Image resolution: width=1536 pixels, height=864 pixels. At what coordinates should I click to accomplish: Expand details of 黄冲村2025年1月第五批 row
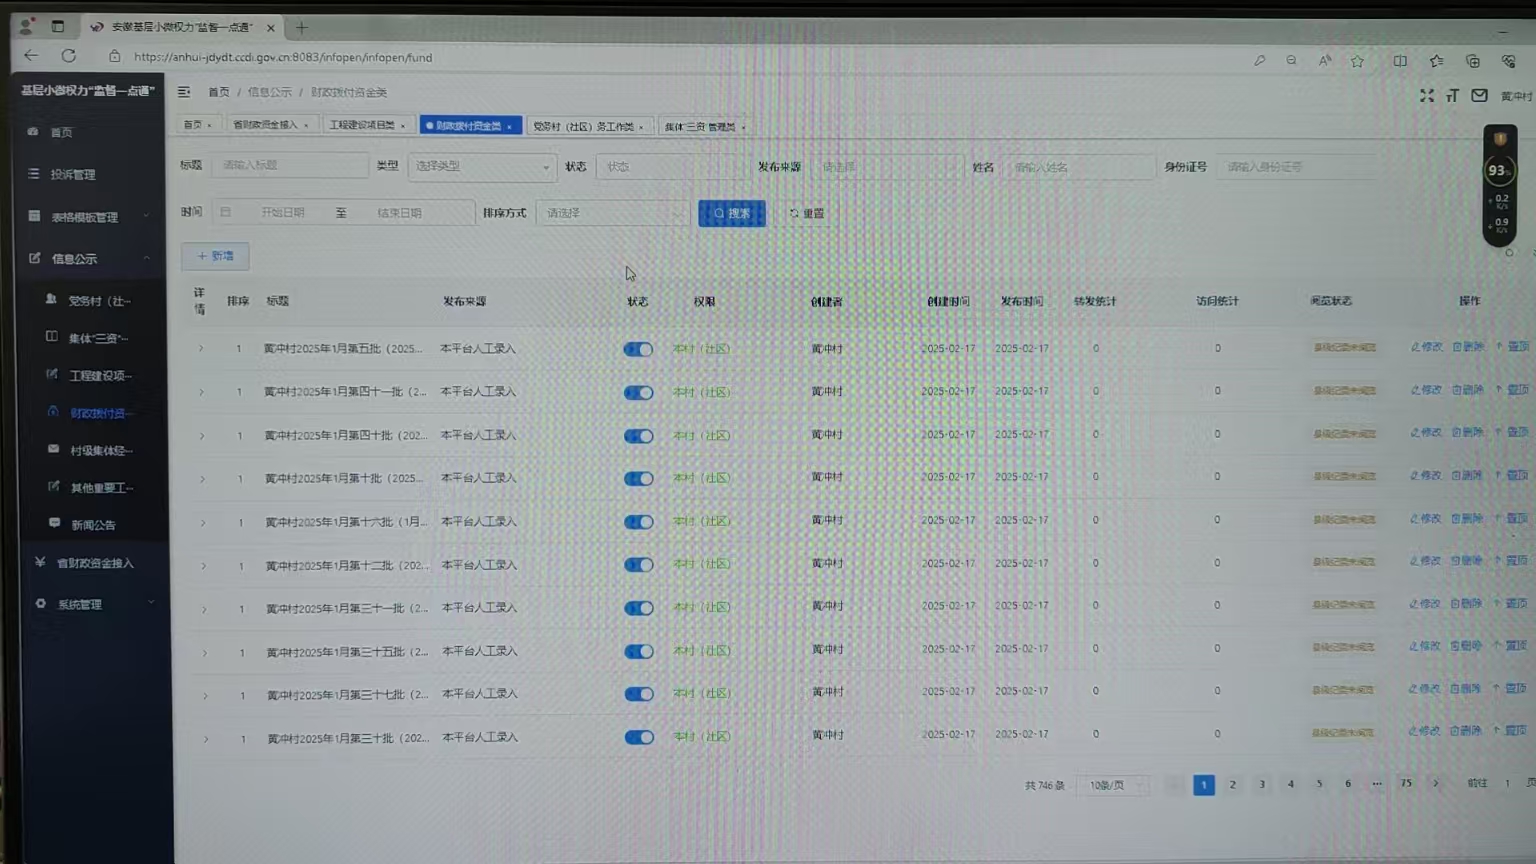coord(200,349)
